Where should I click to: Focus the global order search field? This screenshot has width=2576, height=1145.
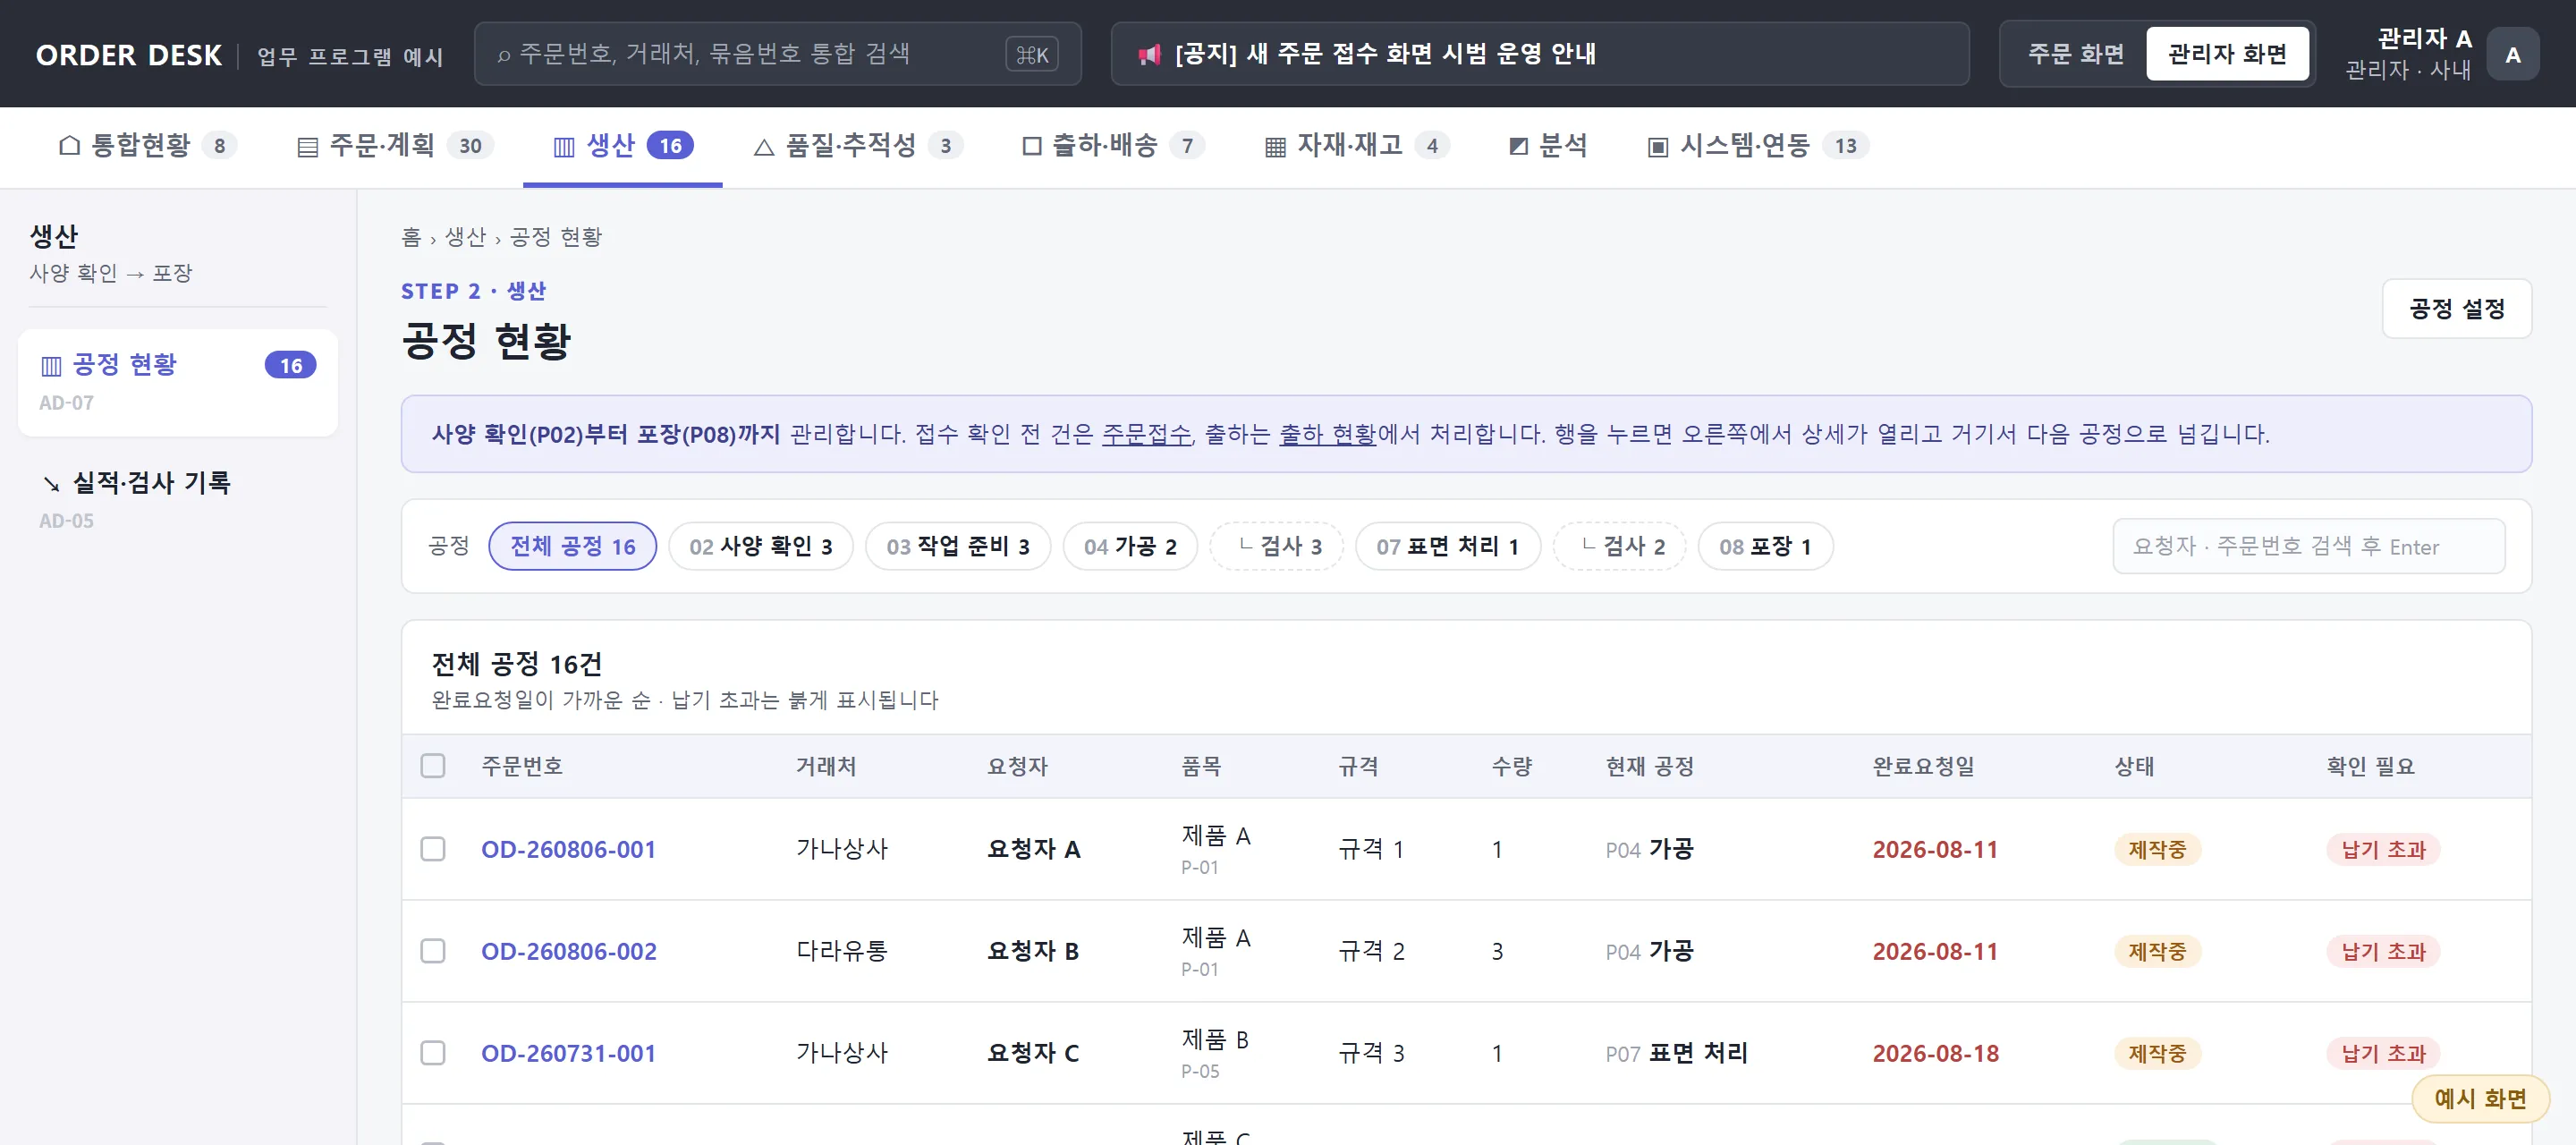click(x=777, y=54)
